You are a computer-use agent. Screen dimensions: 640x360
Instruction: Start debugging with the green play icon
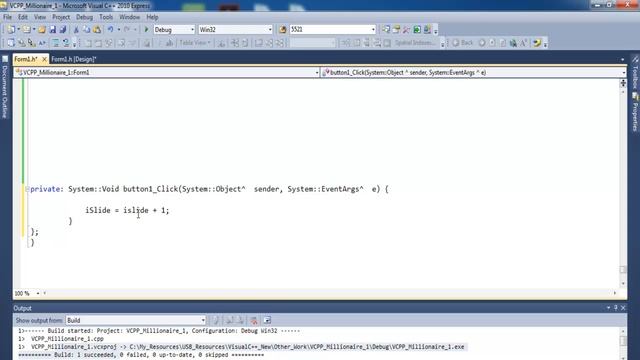point(146,29)
